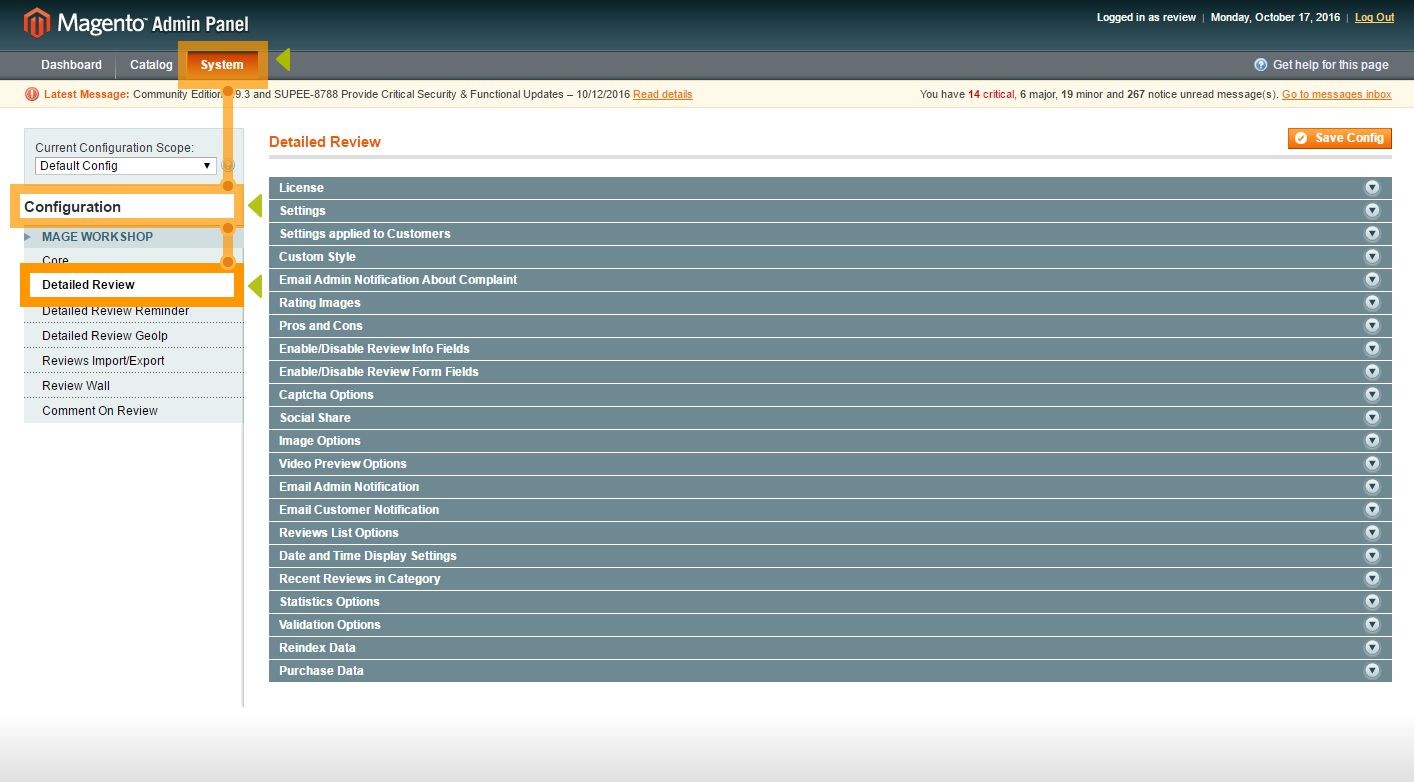Click Go to messages inbox link
The image size is (1414, 782).
click(1337, 95)
